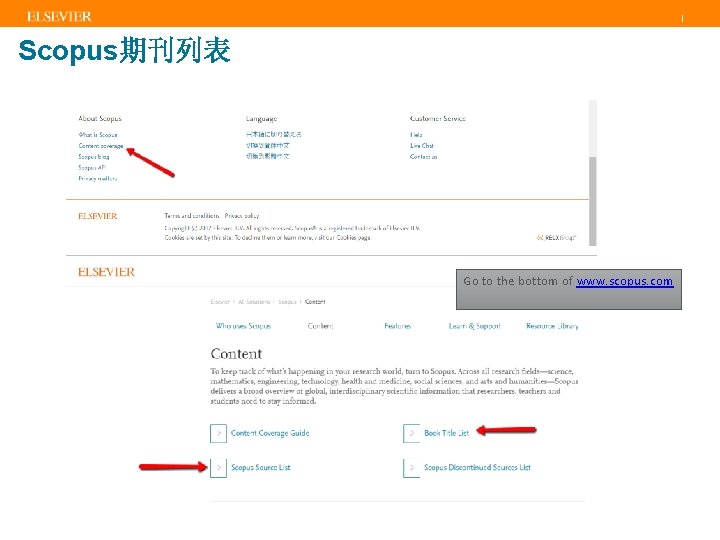Click the 'Language' footer heading
The width and height of the screenshot is (720, 540).
[x=261, y=118]
